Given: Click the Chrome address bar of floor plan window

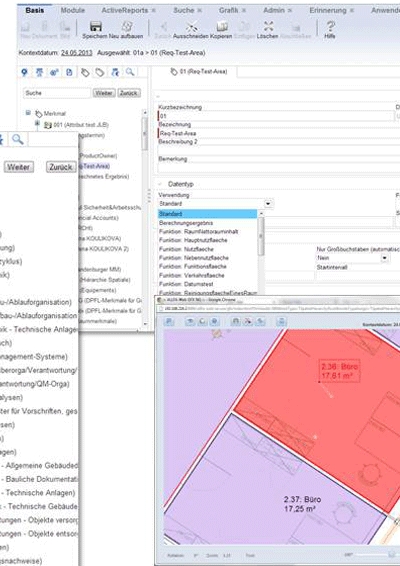Looking at the screenshot, I should (278, 309).
